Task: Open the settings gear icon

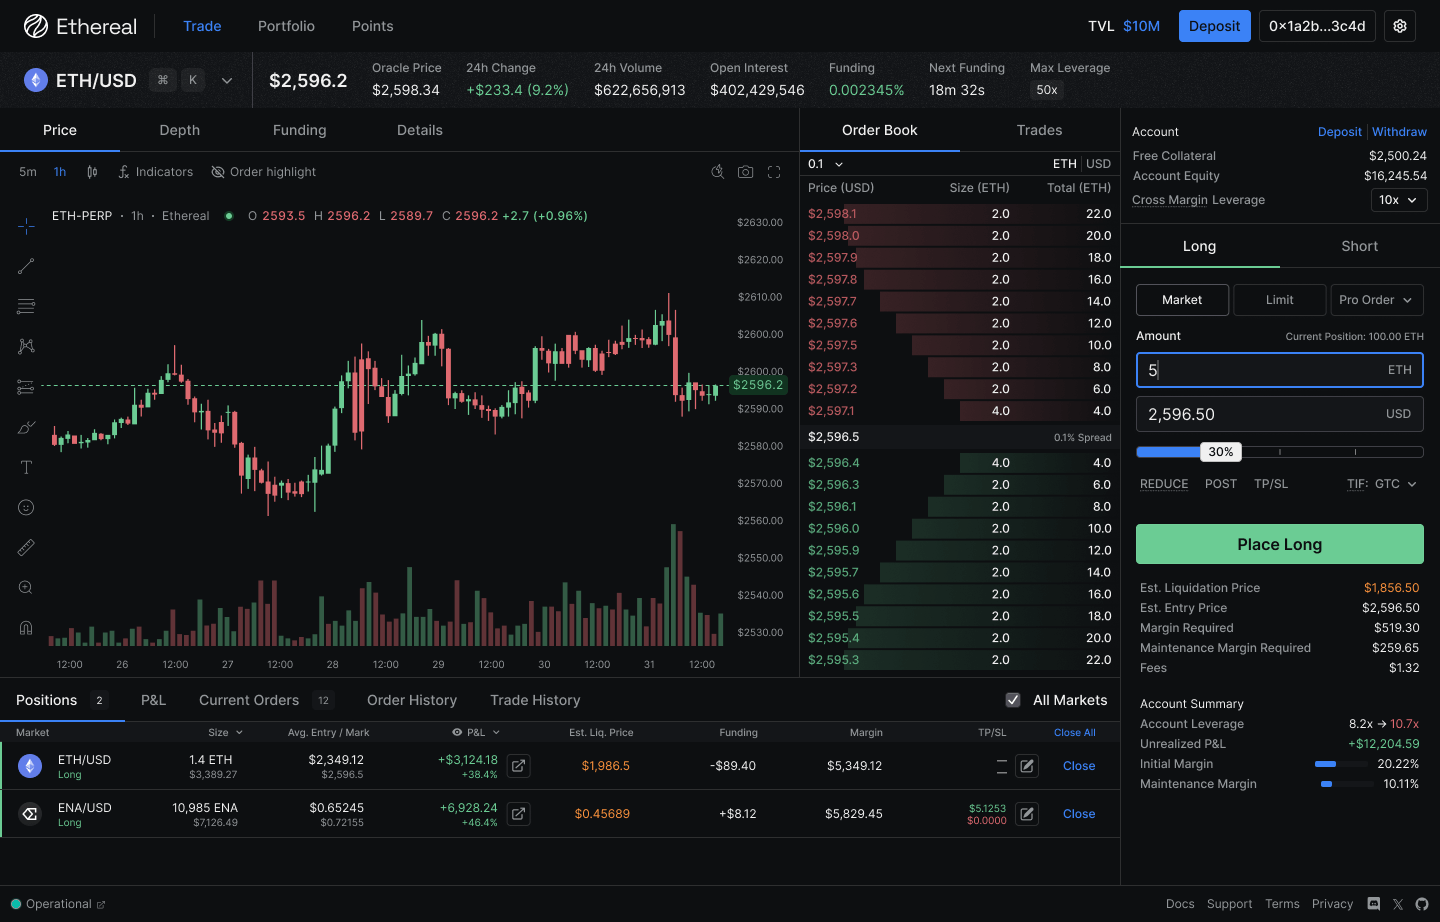Action: (x=1400, y=26)
